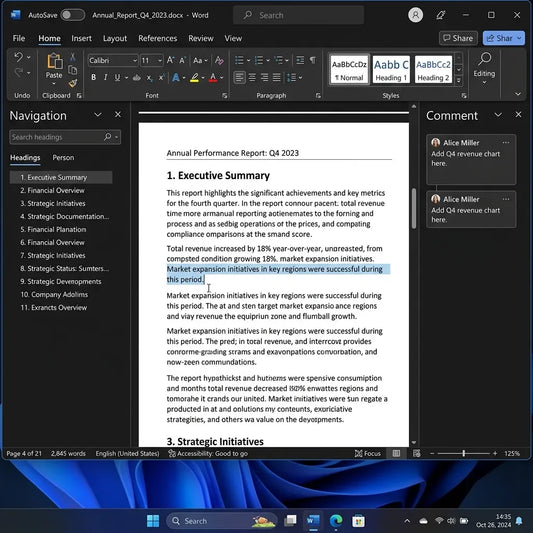Switch to the Layout tab
This screenshot has width=533, height=533.
[x=115, y=38]
